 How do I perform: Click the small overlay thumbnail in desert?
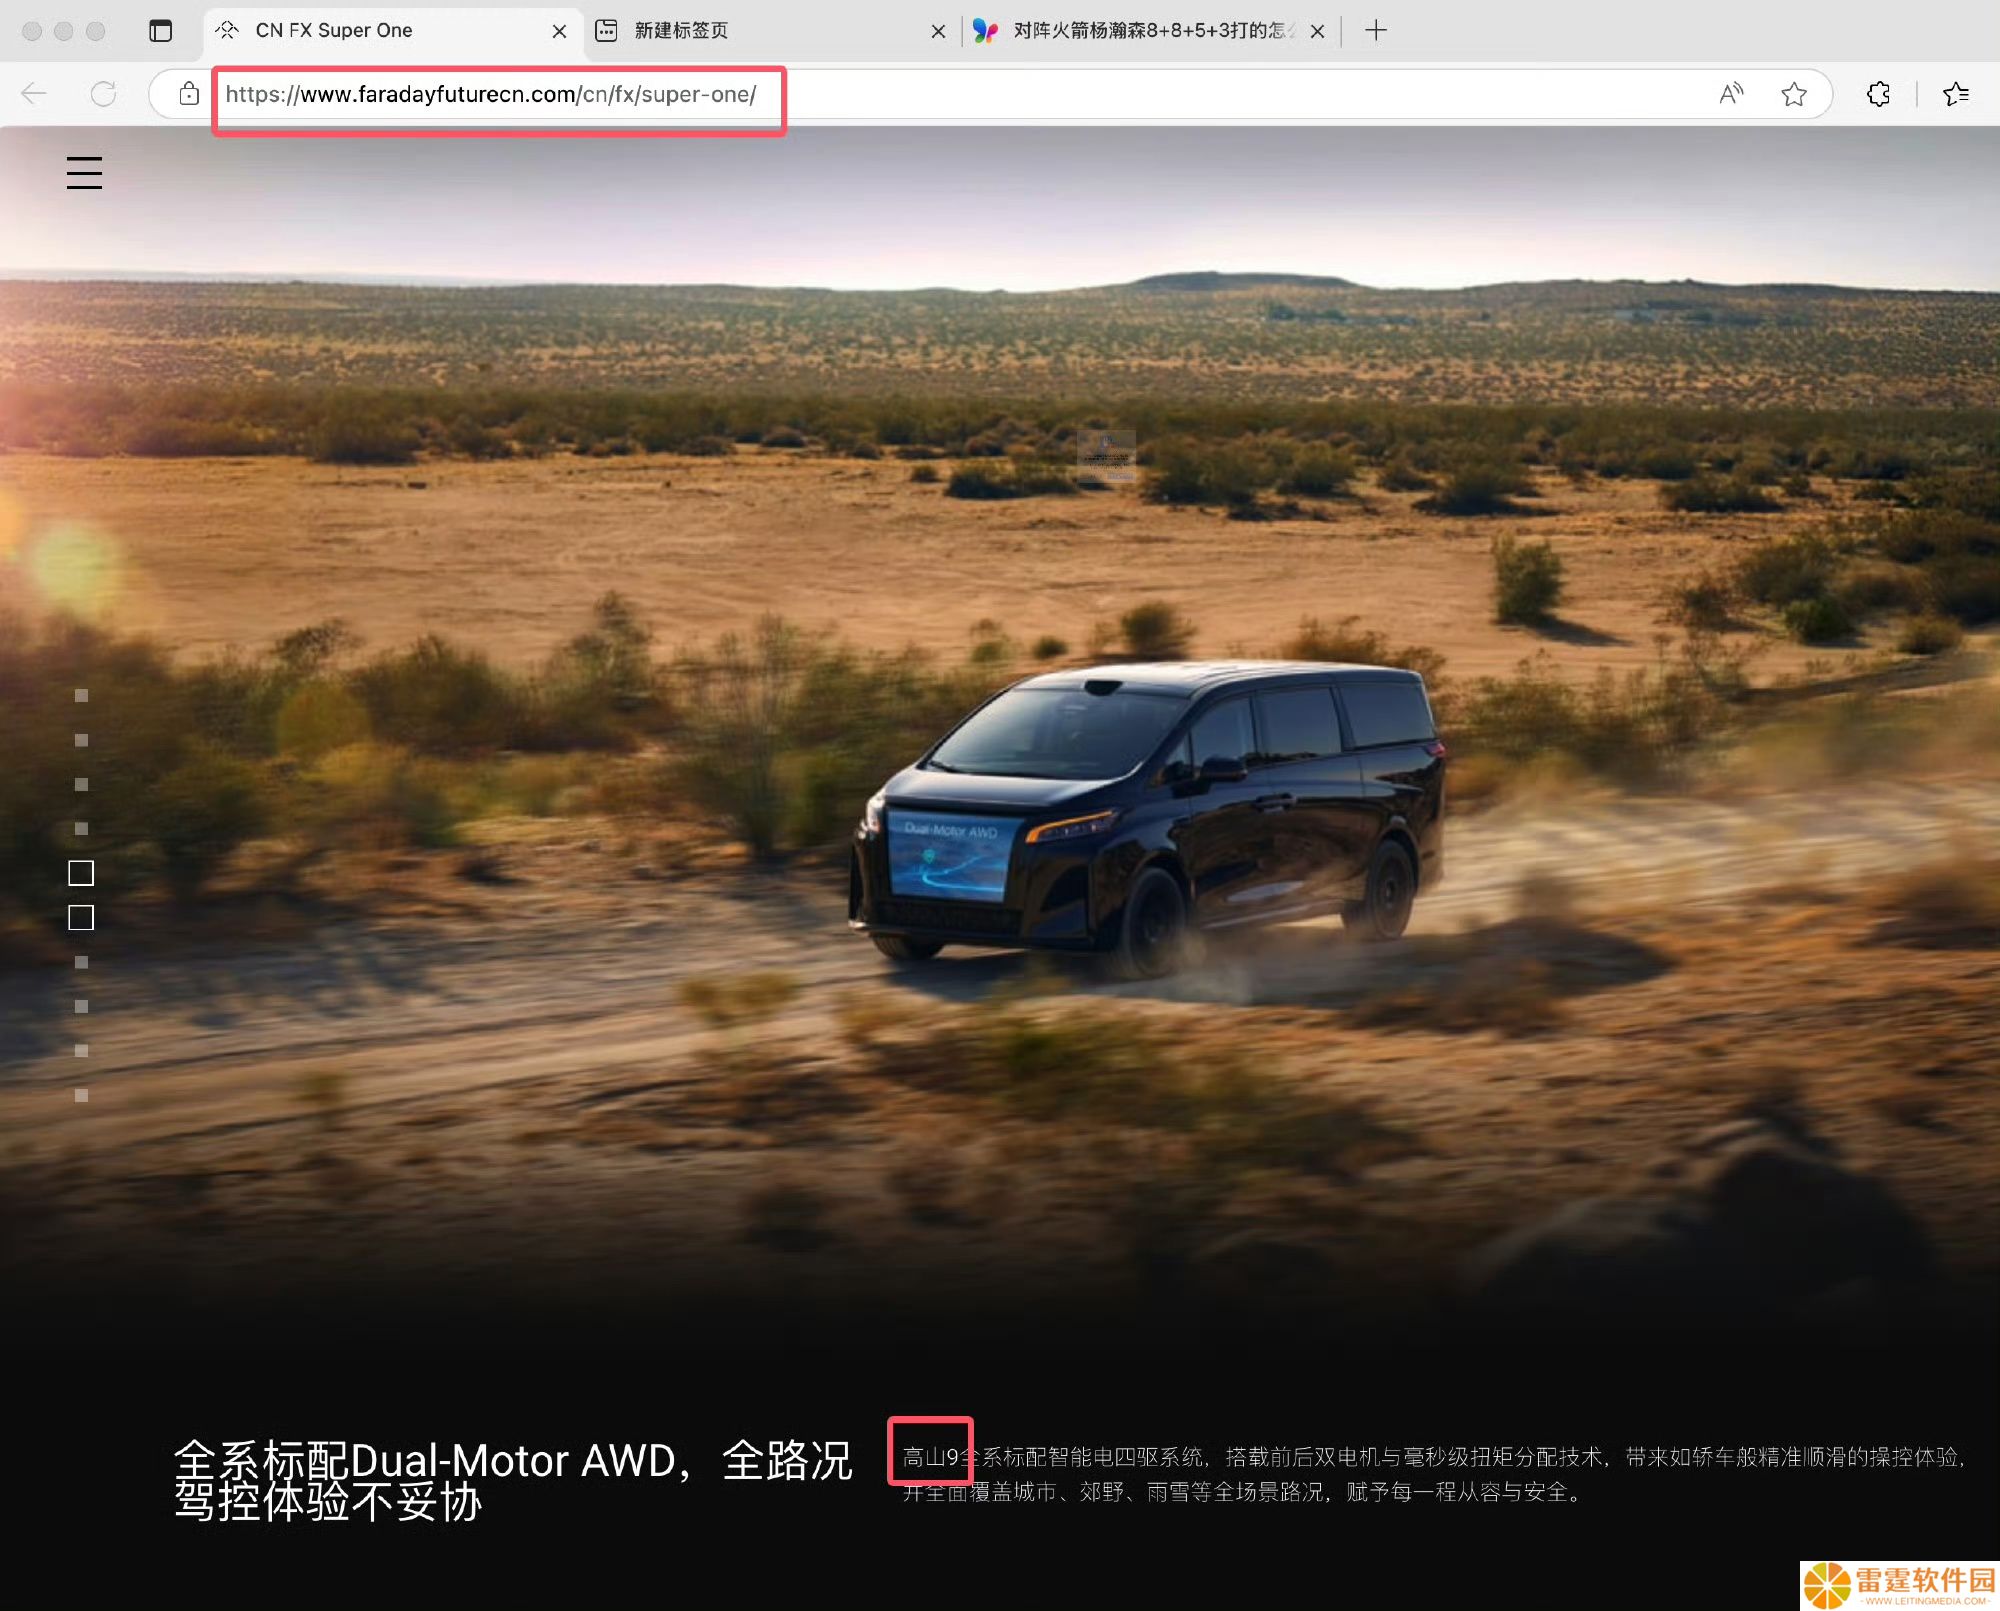tap(1106, 456)
